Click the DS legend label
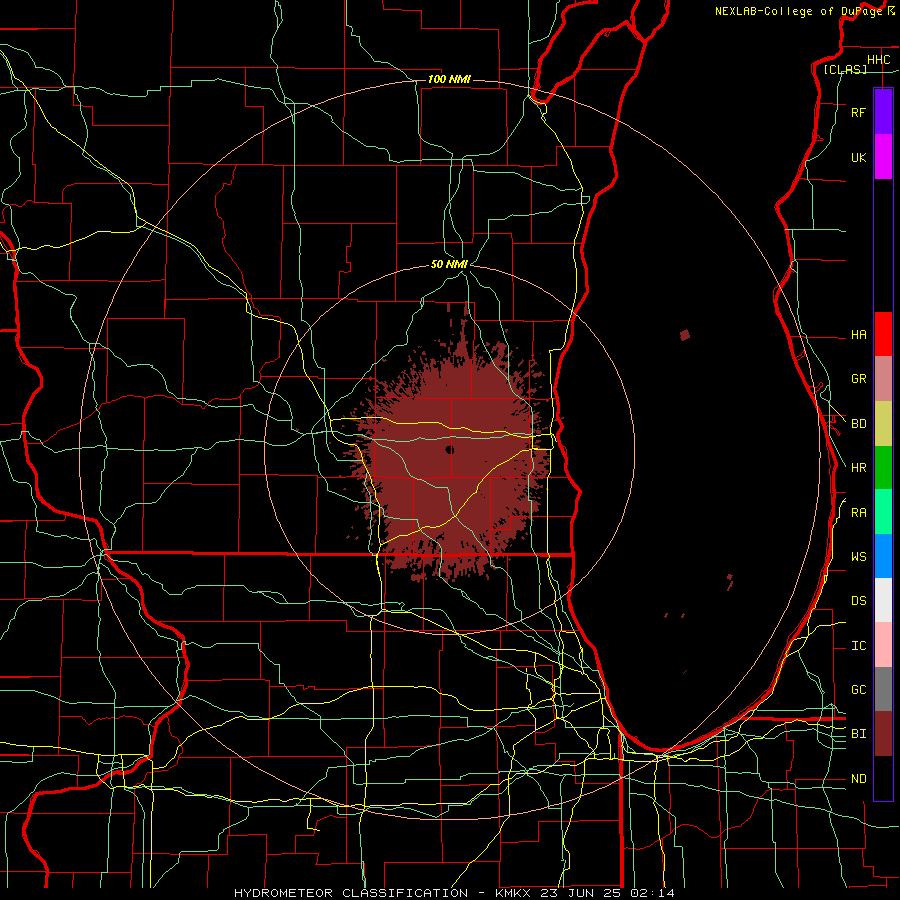This screenshot has height=900, width=900. (858, 601)
